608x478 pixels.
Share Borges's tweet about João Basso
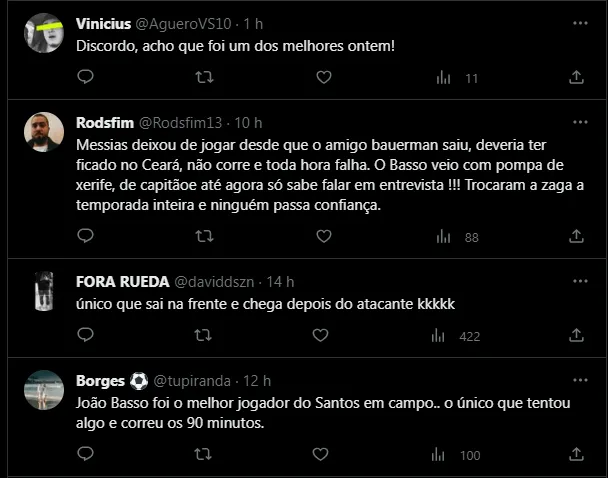pyautogui.click(x=576, y=455)
